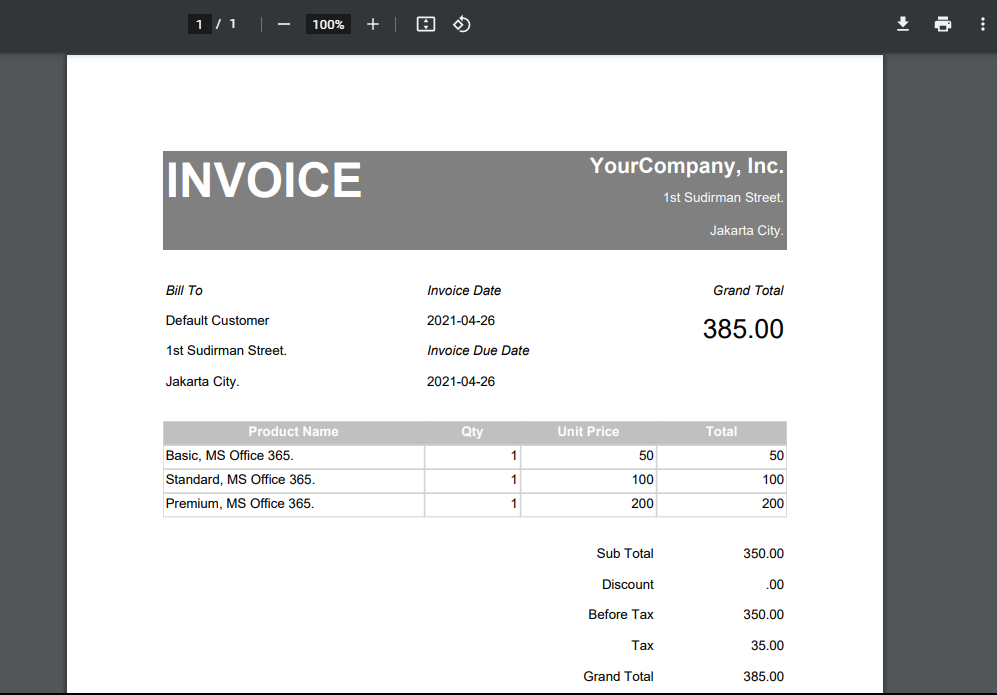Image resolution: width=997 pixels, height=695 pixels.
Task: Click the italic Grand Total label
Action: [x=748, y=291]
